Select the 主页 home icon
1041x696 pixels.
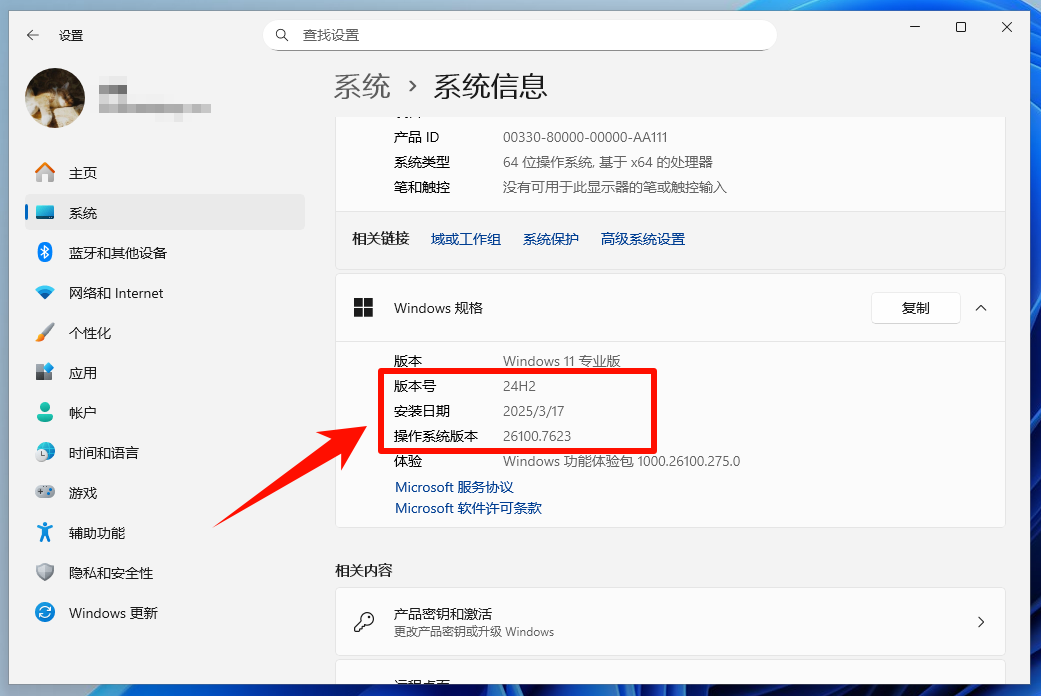tap(44, 173)
